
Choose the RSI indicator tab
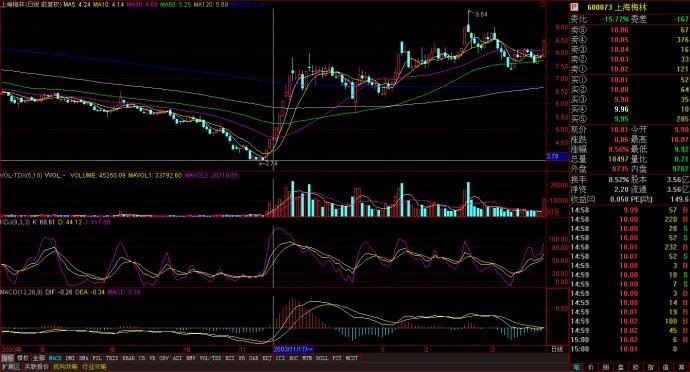230,358
